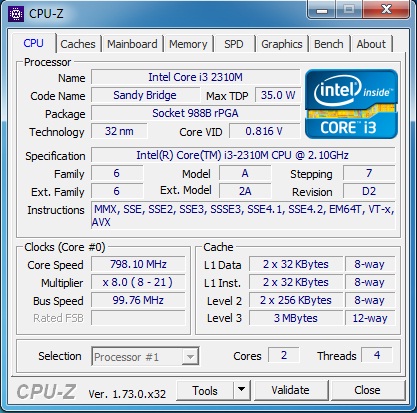Click the Level 3 cache size field
417x413 pixels.
coord(296,318)
